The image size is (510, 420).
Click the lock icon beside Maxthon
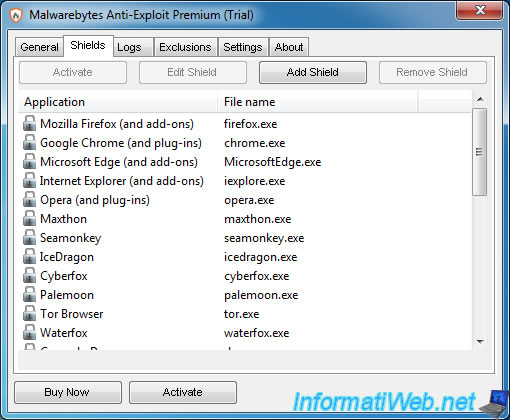click(x=29, y=218)
